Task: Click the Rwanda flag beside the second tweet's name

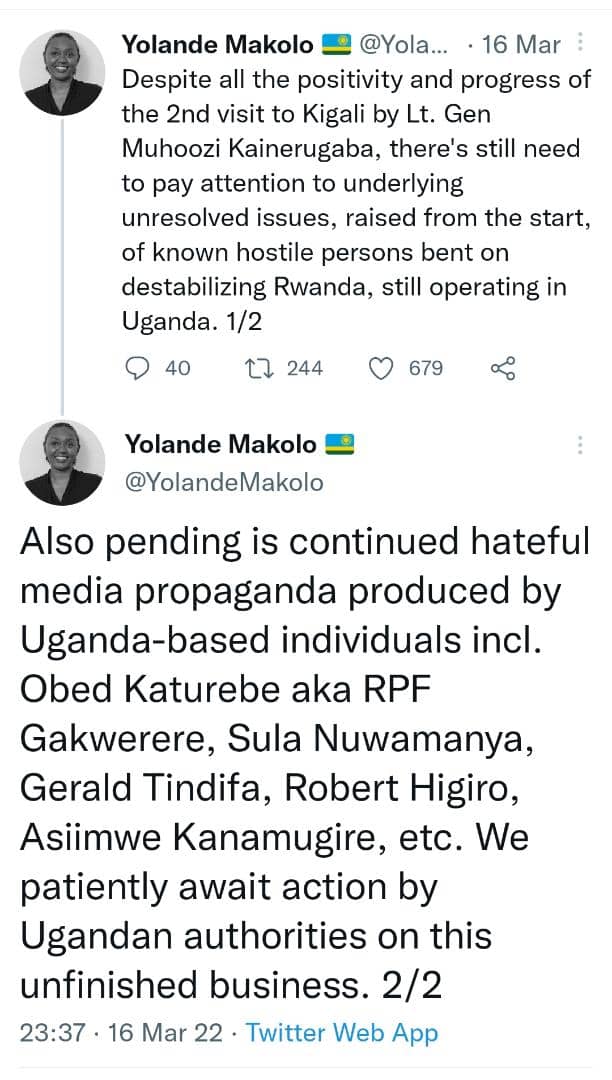Action: click(x=341, y=444)
